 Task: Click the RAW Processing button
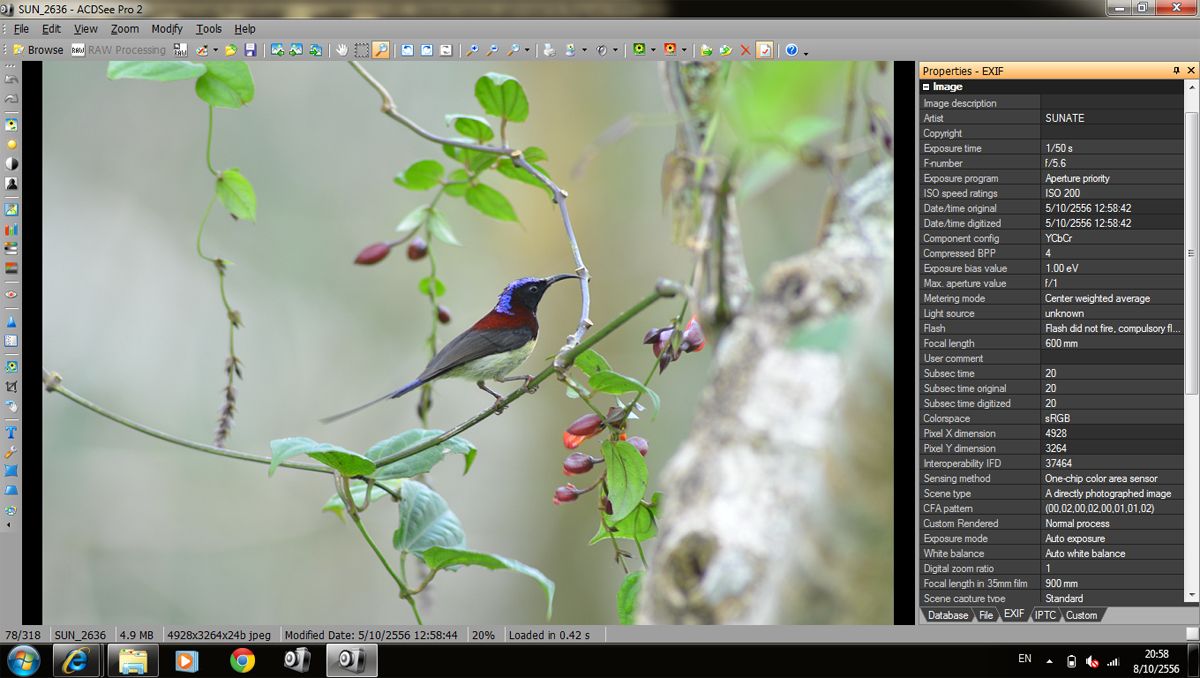[x=118, y=49]
